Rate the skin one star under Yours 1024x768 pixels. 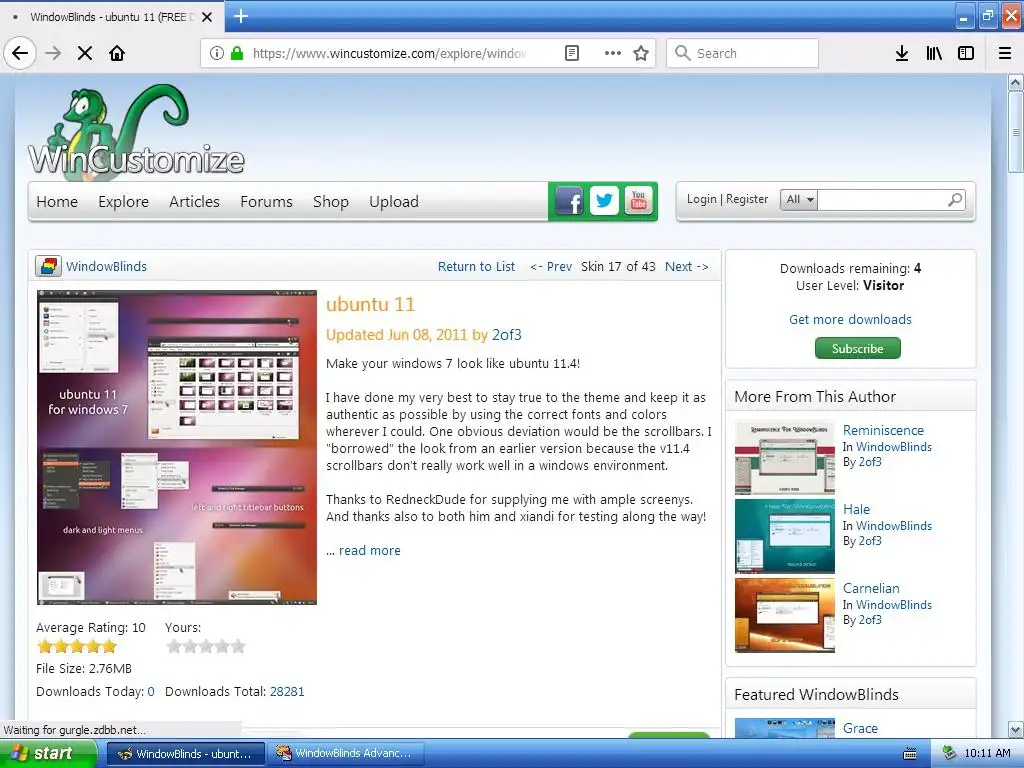point(174,647)
